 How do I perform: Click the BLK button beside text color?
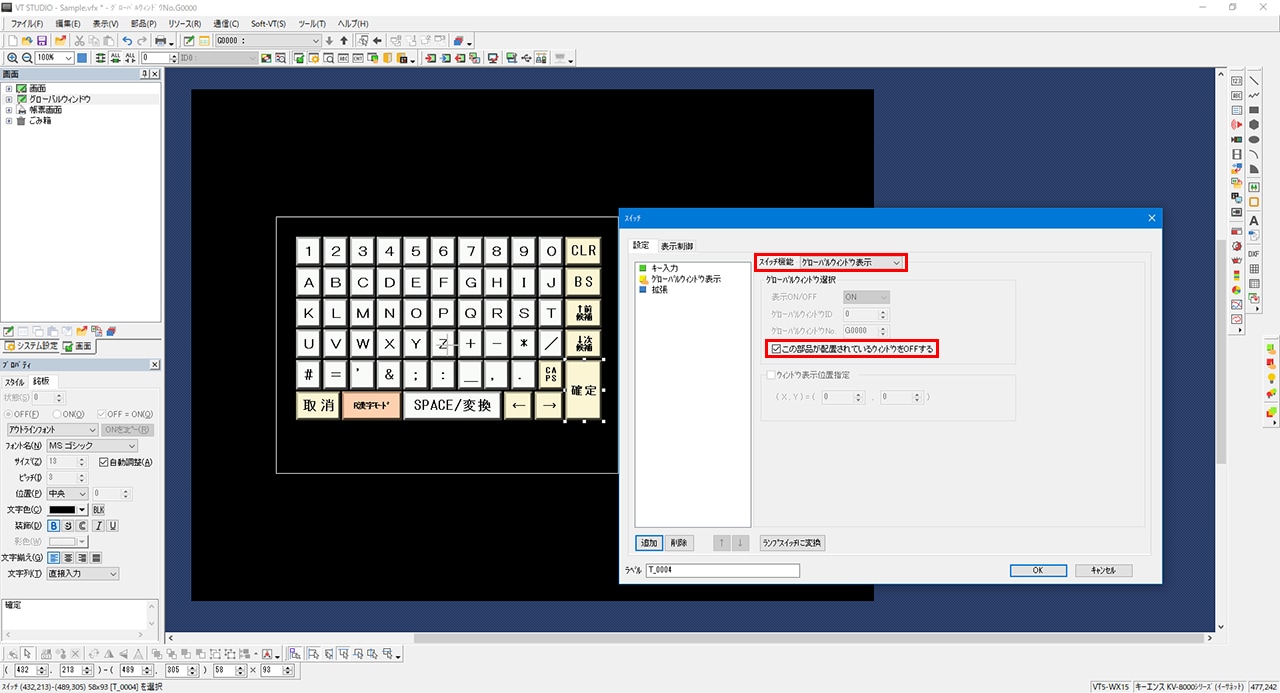click(x=98, y=510)
